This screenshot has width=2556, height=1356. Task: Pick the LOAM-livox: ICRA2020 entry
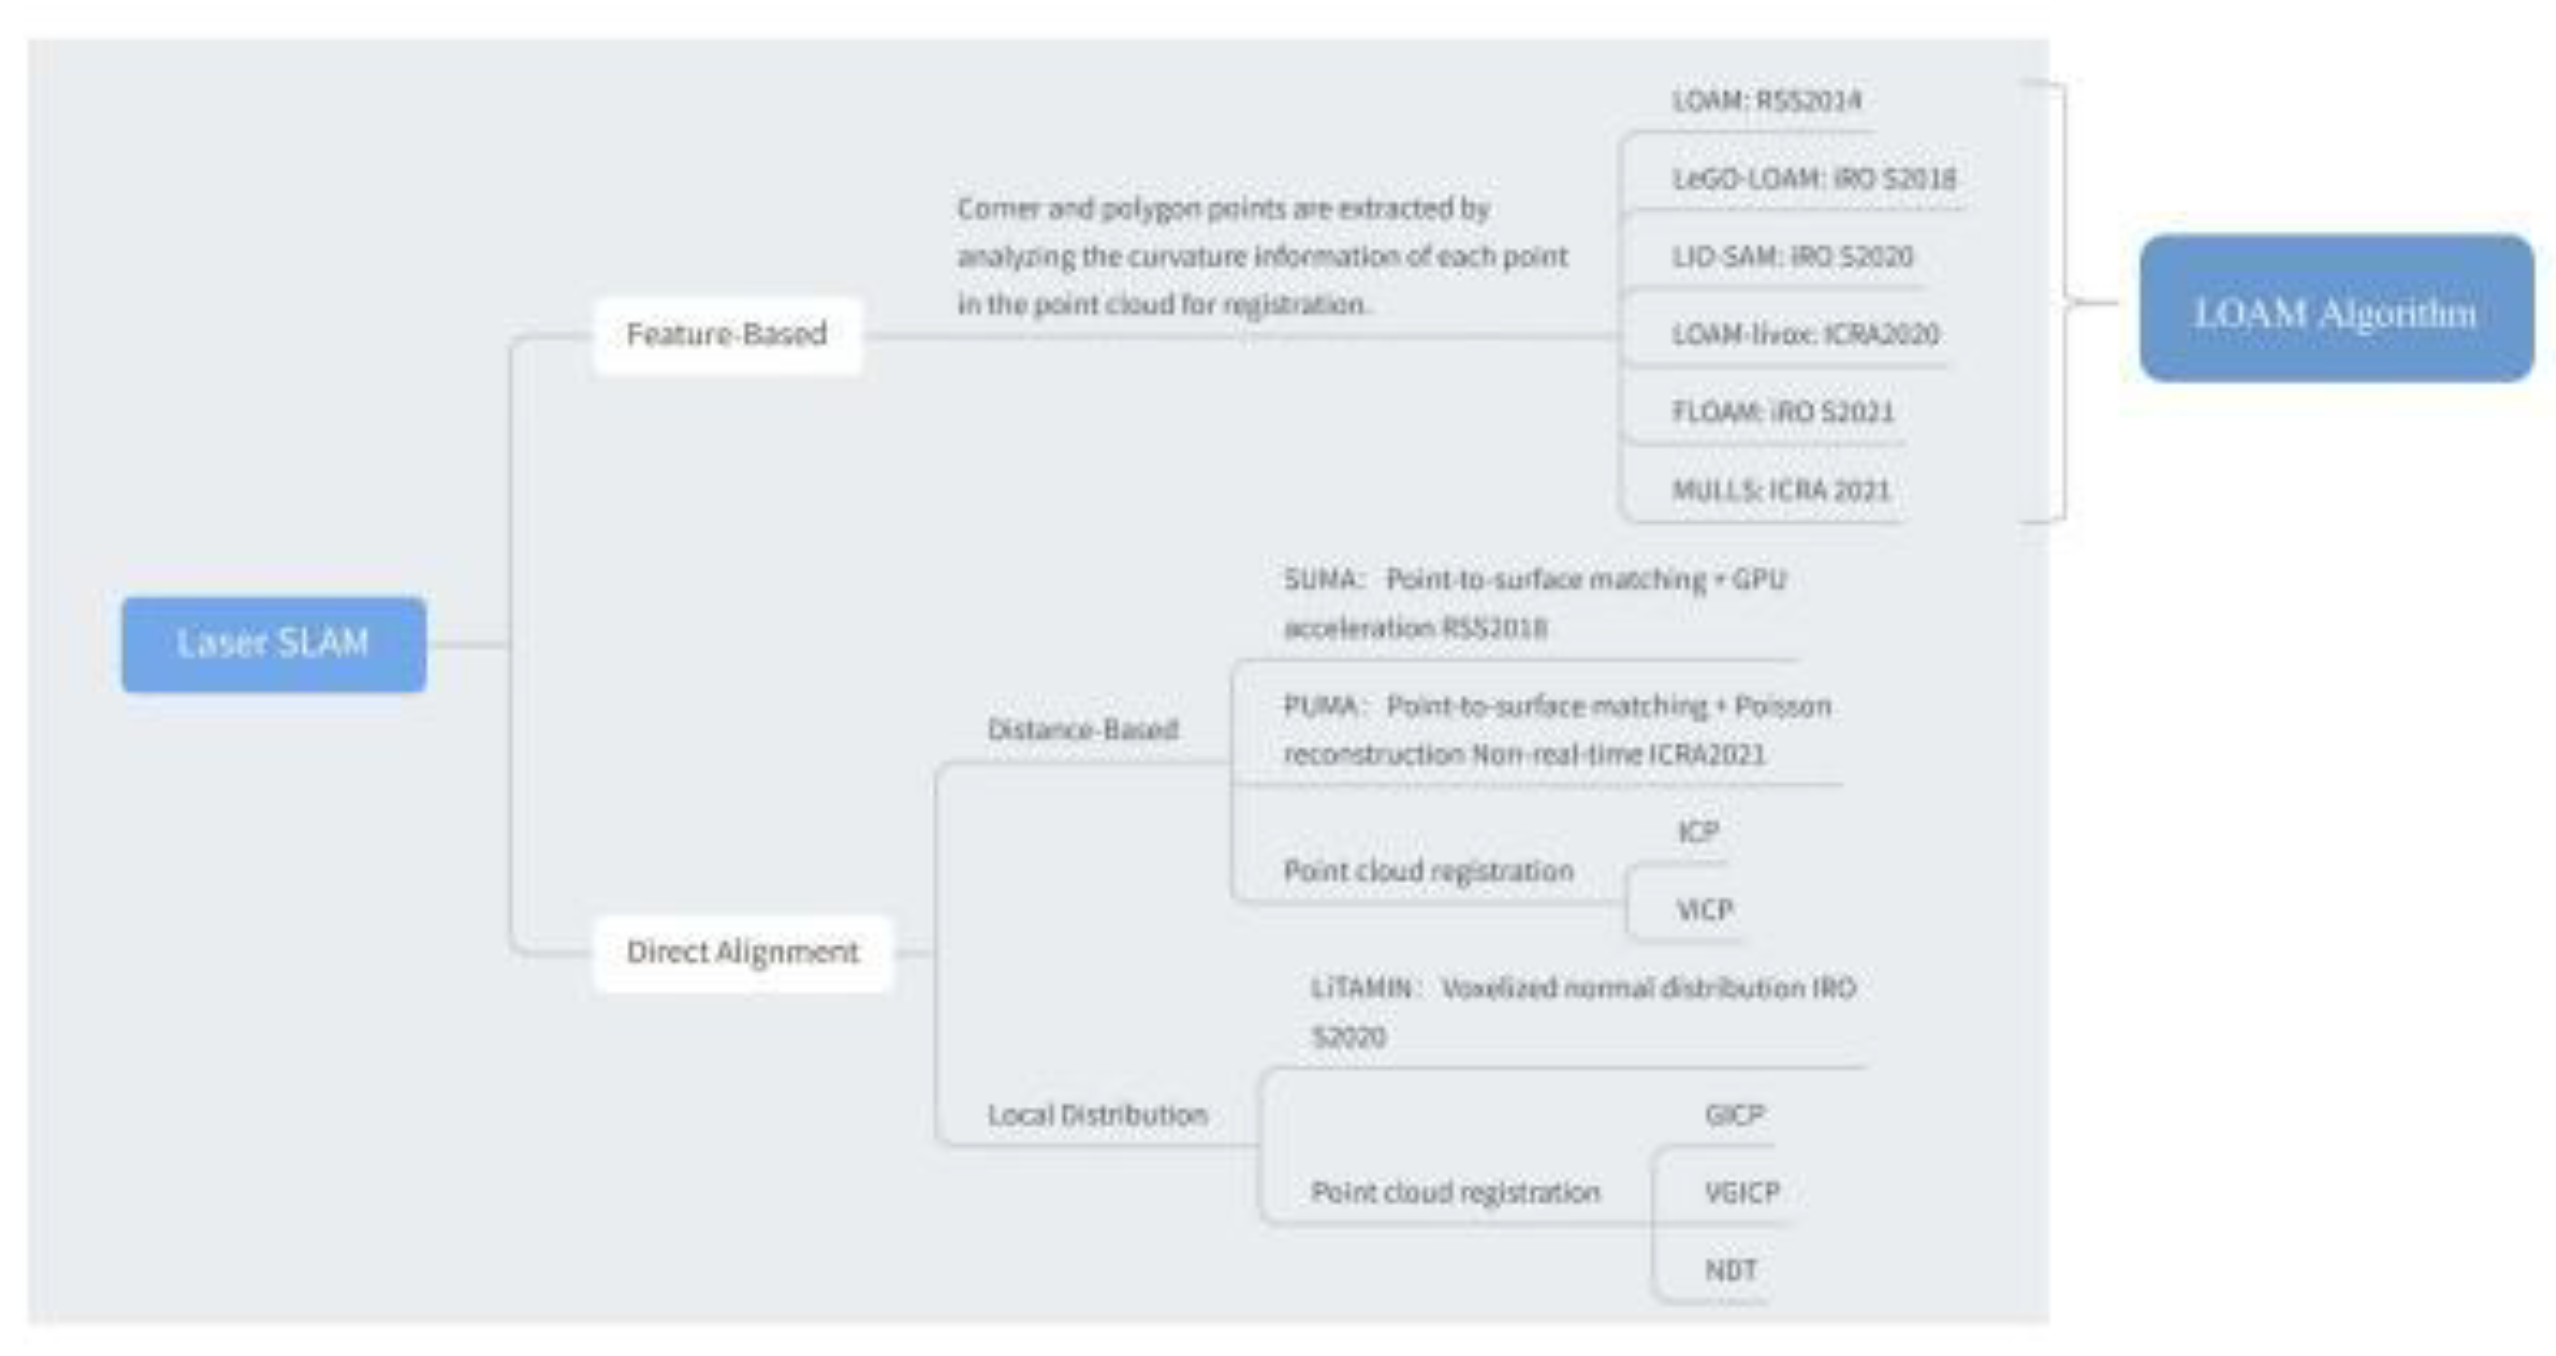(1805, 334)
